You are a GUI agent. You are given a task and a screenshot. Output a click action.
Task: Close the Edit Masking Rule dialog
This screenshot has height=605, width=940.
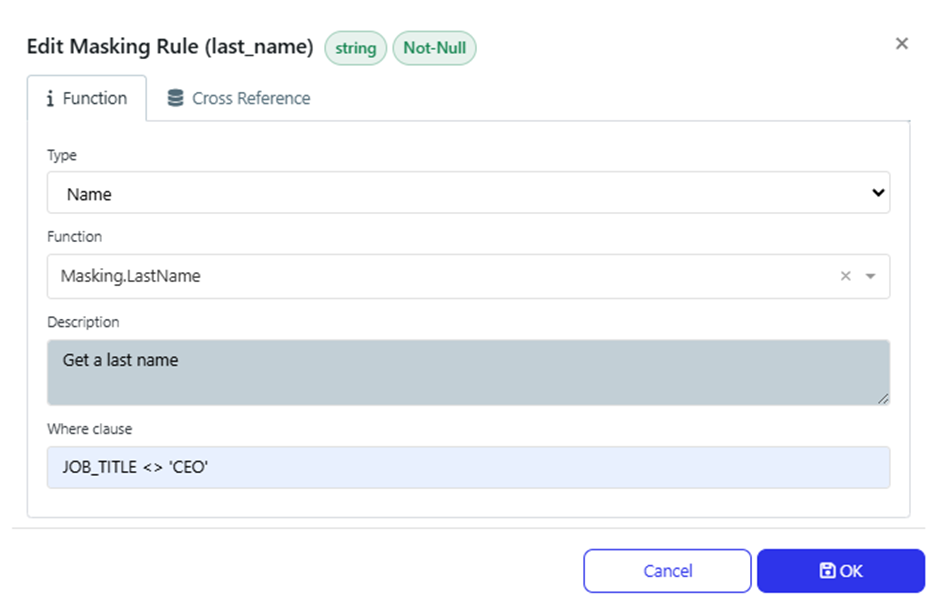pyautogui.click(x=902, y=43)
